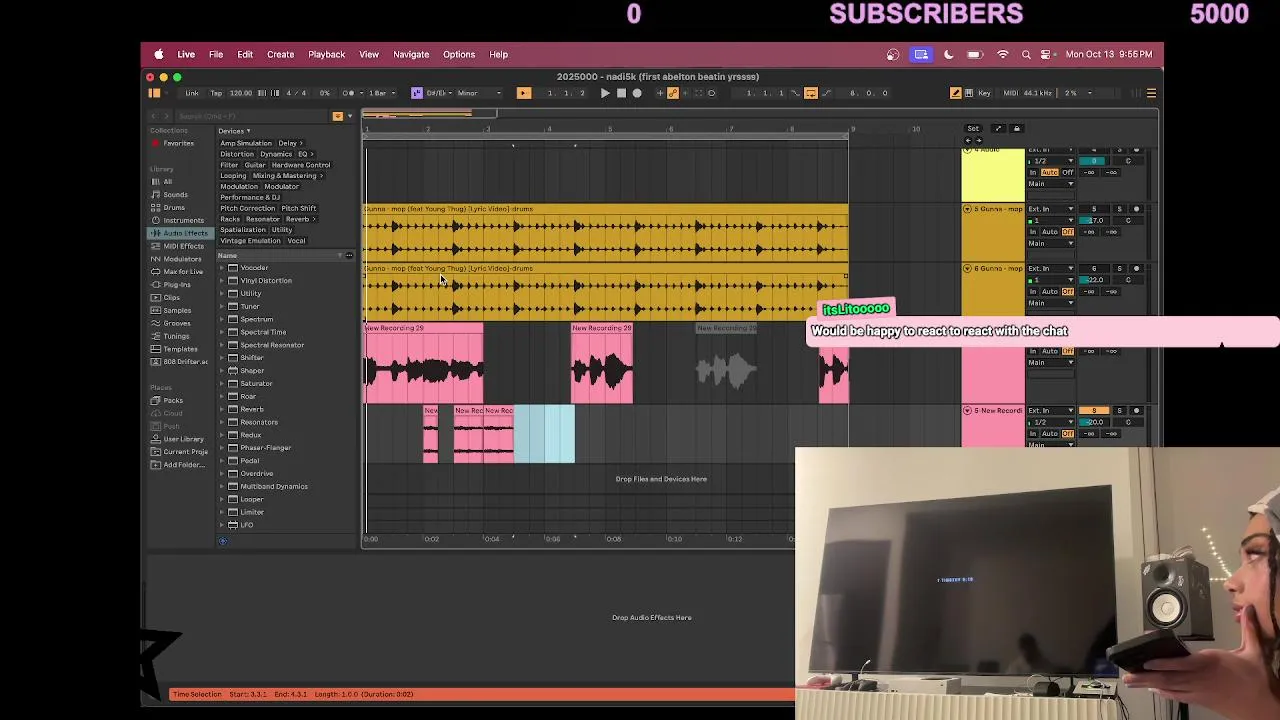Open the Devices filter dropdown
Screen dimensions: 1280x720
[x=234, y=131]
